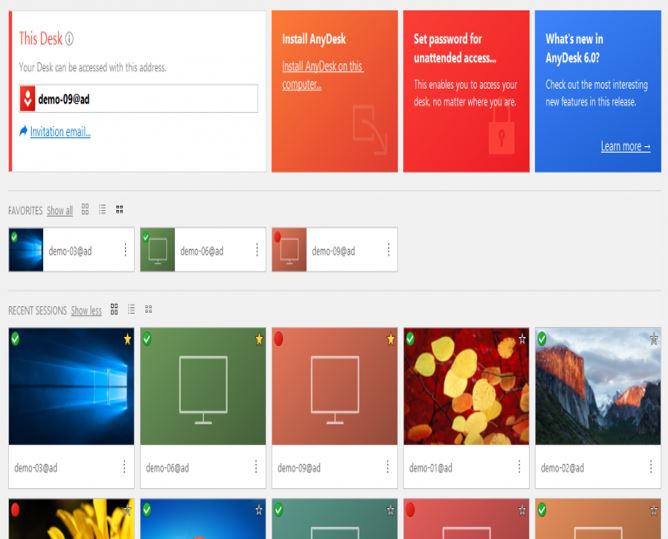Open options menu for recent demo-09@ad
Screen dimensions: 668x539
click(x=388, y=467)
